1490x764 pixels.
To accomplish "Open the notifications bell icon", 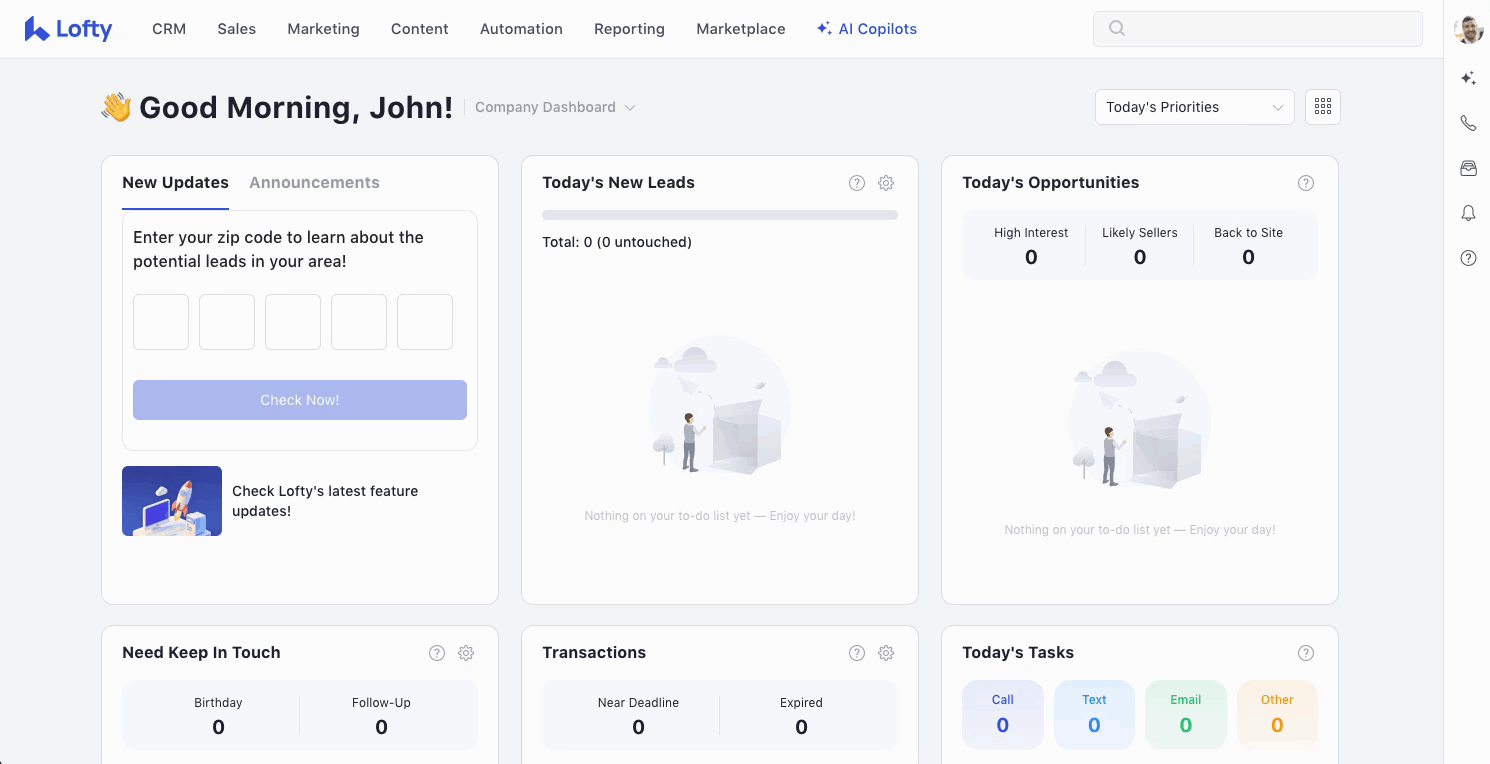I will coord(1468,213).
